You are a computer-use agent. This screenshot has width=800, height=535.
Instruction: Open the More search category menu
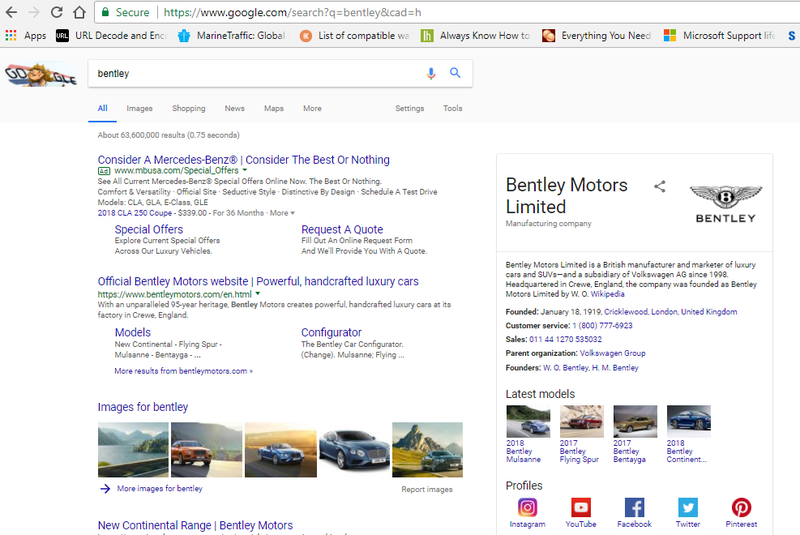coord(312,108)
